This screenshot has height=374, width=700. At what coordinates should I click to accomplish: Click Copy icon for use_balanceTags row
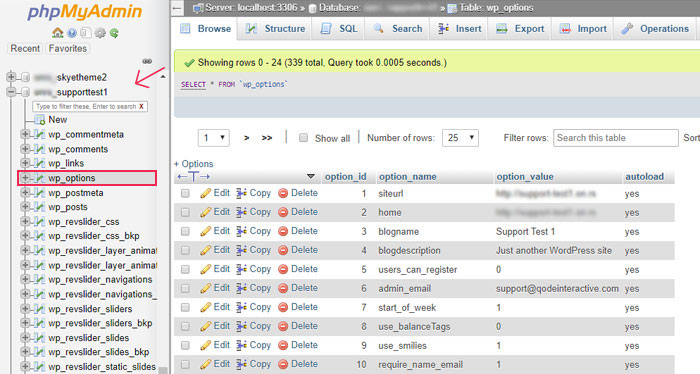(x=242, y=326)
